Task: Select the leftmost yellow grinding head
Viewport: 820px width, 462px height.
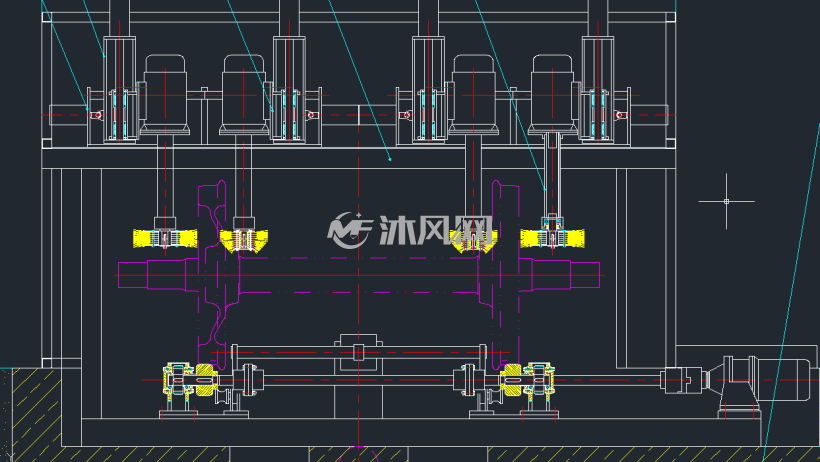Action: (165, 238)
